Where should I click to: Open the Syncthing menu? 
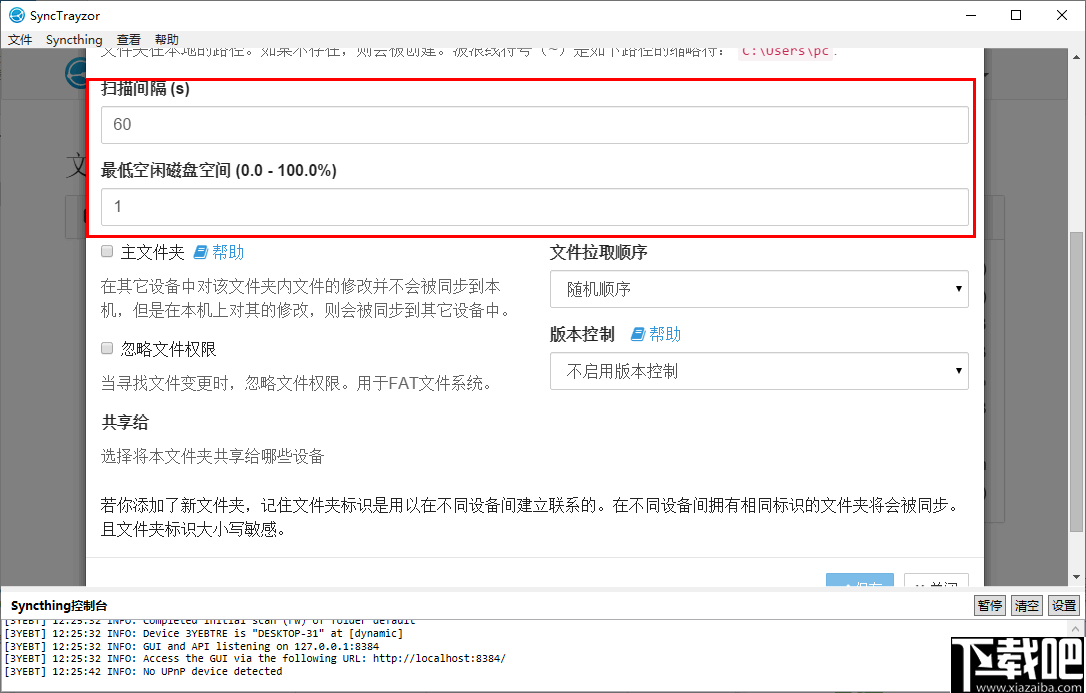pos(73,39)
